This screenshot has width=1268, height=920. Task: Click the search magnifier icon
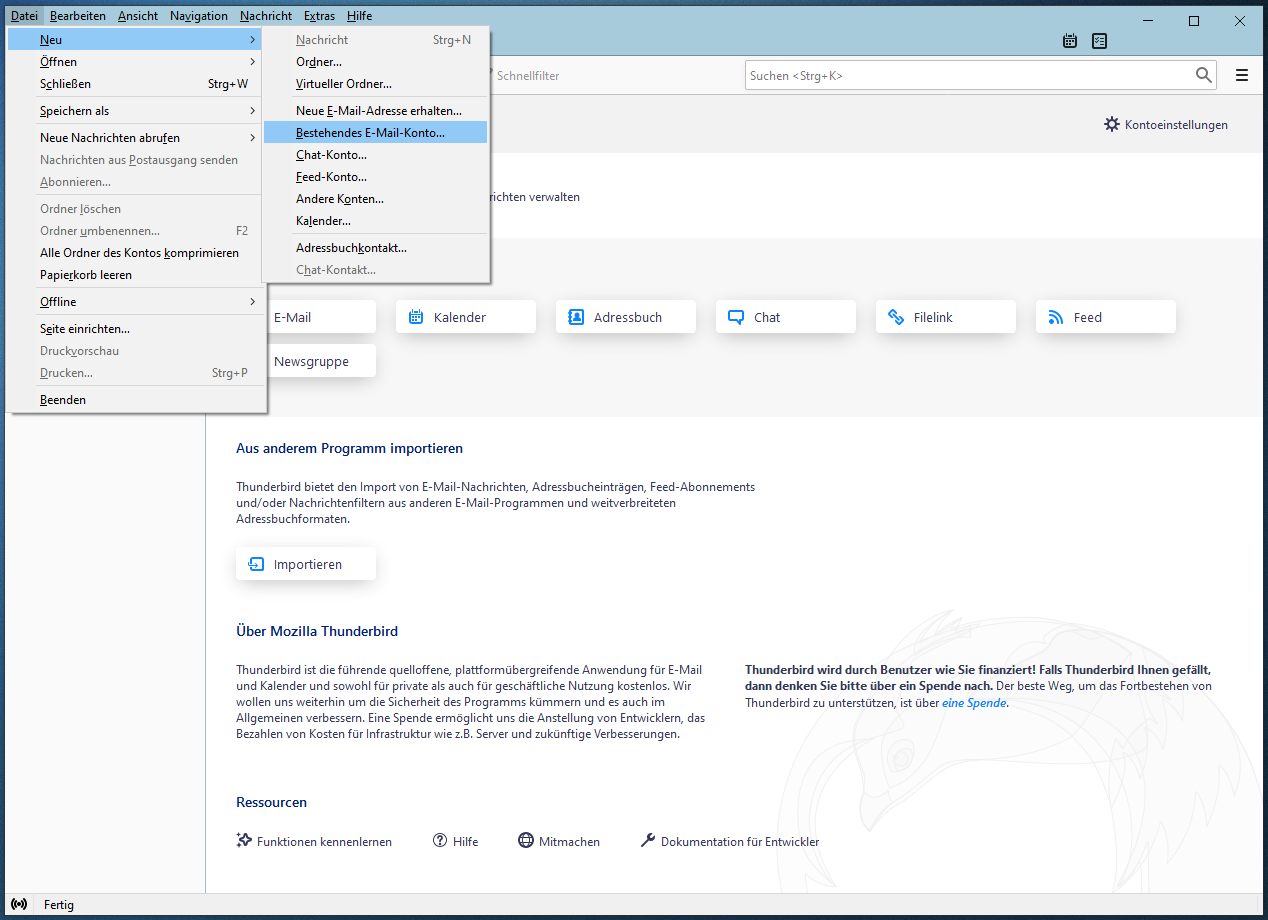[1203, 75]
